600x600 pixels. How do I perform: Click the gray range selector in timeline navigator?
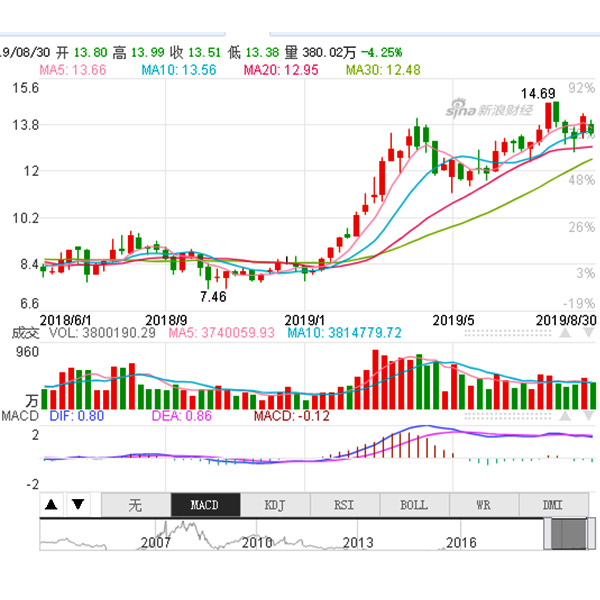pos(569,534)
